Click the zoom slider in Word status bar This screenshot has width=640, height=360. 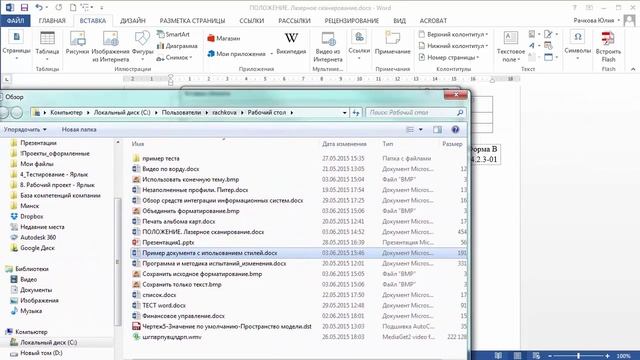(x=579, y=356)
